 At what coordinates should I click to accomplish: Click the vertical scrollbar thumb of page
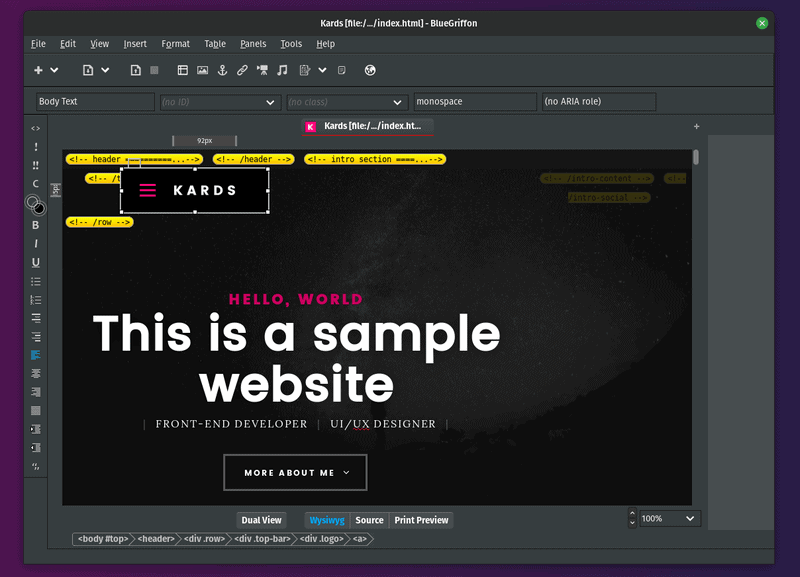696,157
